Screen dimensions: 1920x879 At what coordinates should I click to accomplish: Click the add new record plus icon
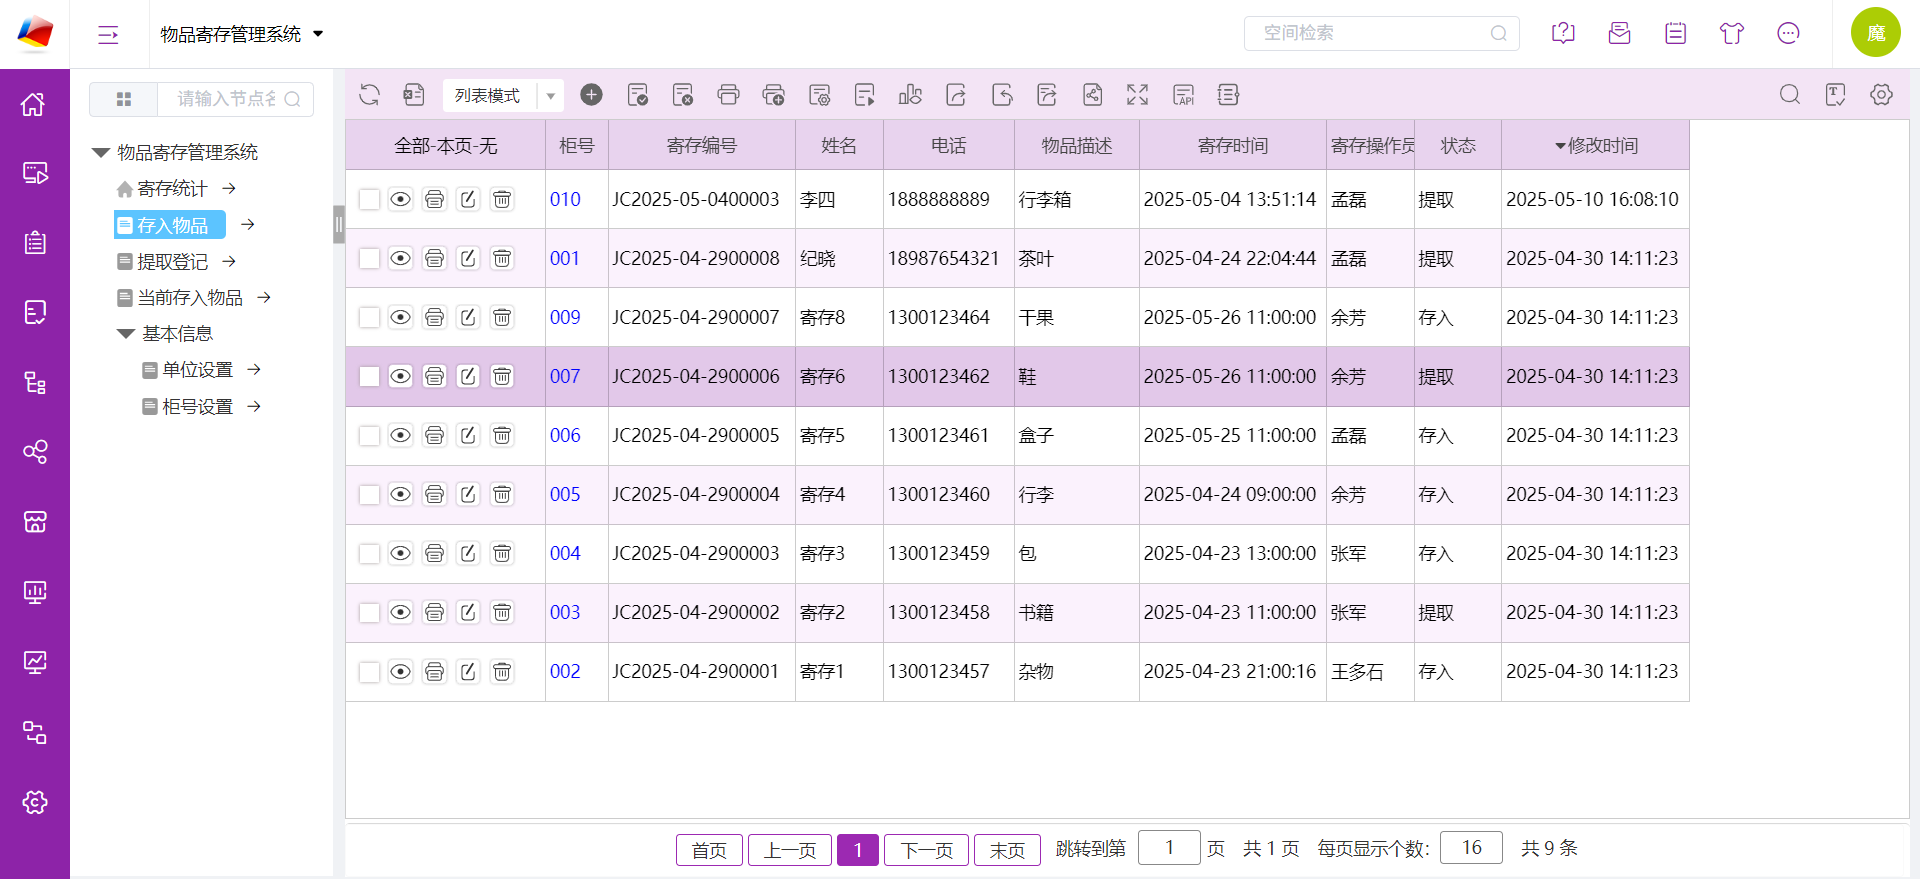(x=592, y=95)
